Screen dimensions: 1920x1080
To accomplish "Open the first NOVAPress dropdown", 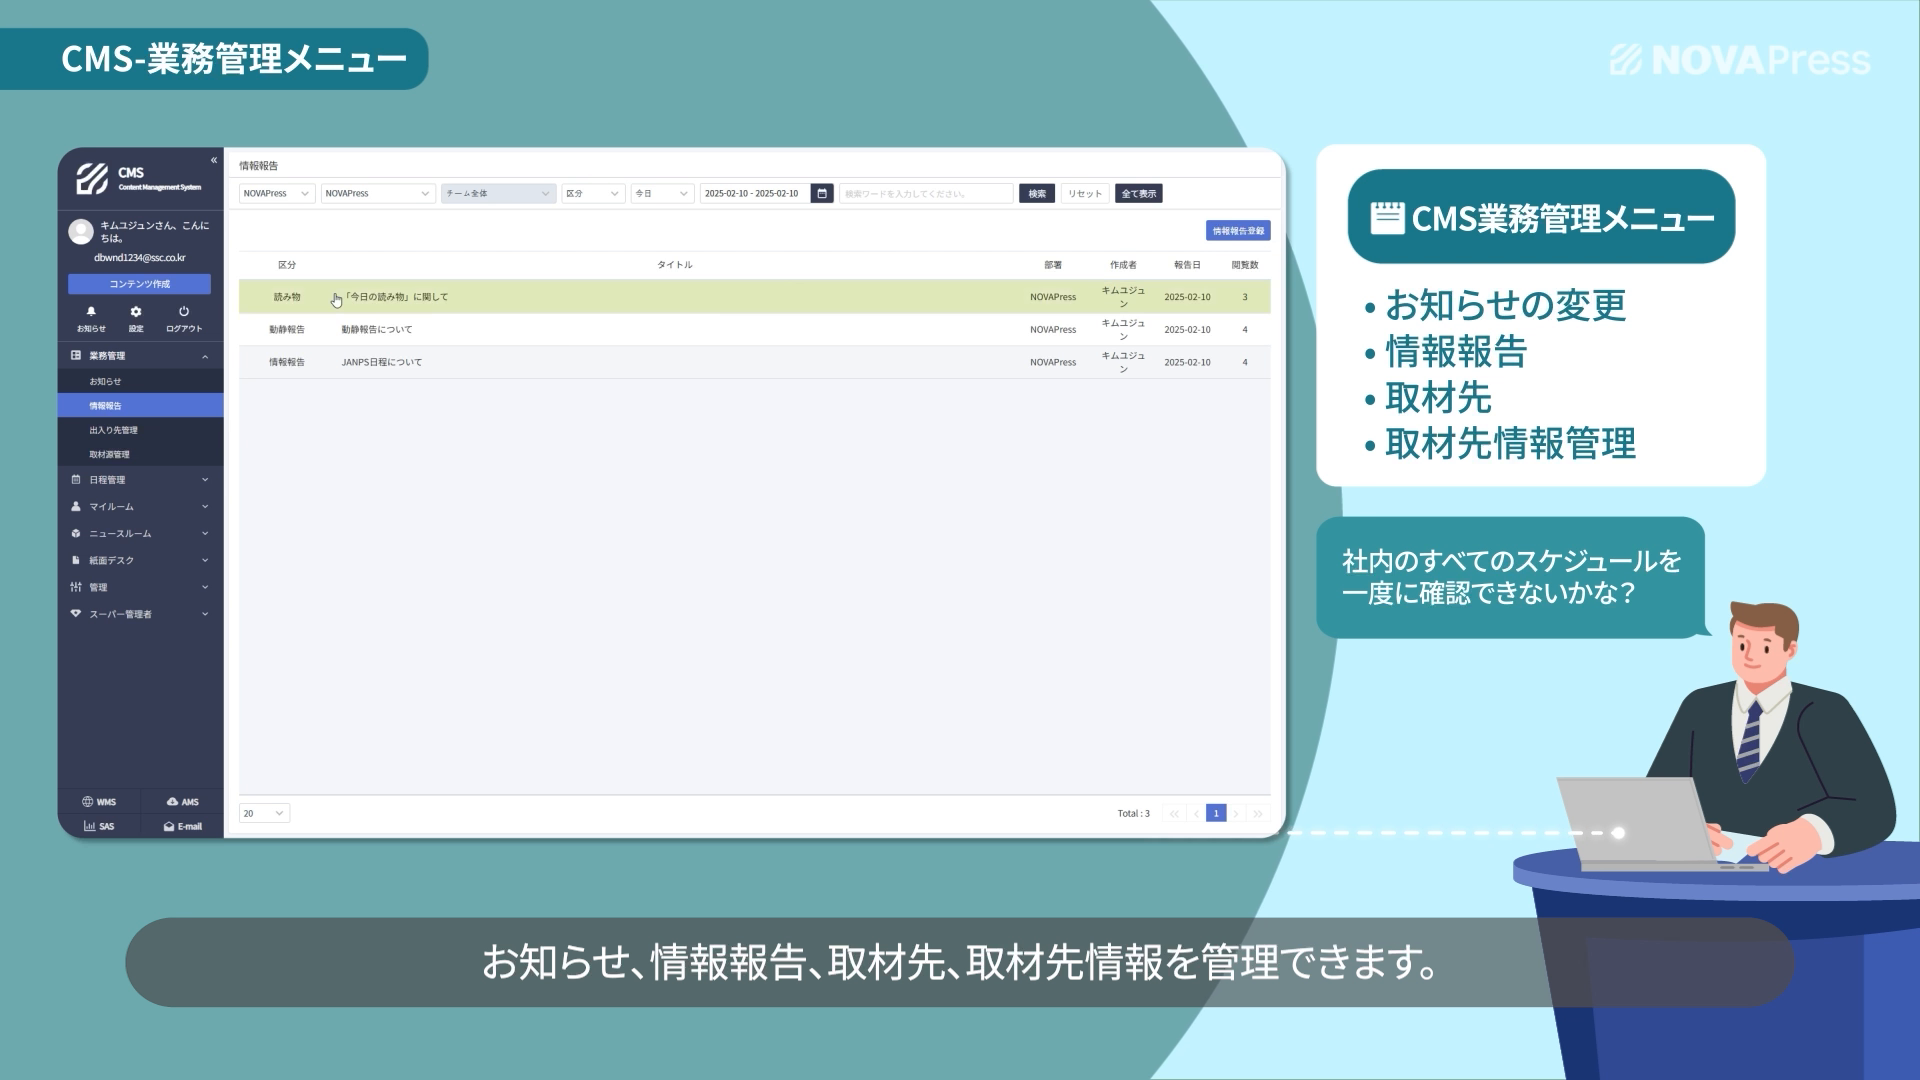I will (277, 193).
